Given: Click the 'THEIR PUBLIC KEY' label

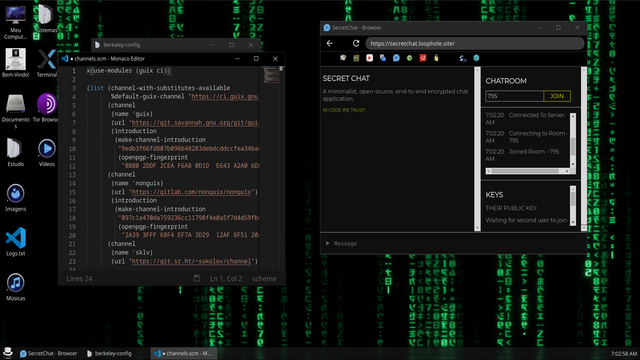Looking at the screenshot, I should (511, 208).
